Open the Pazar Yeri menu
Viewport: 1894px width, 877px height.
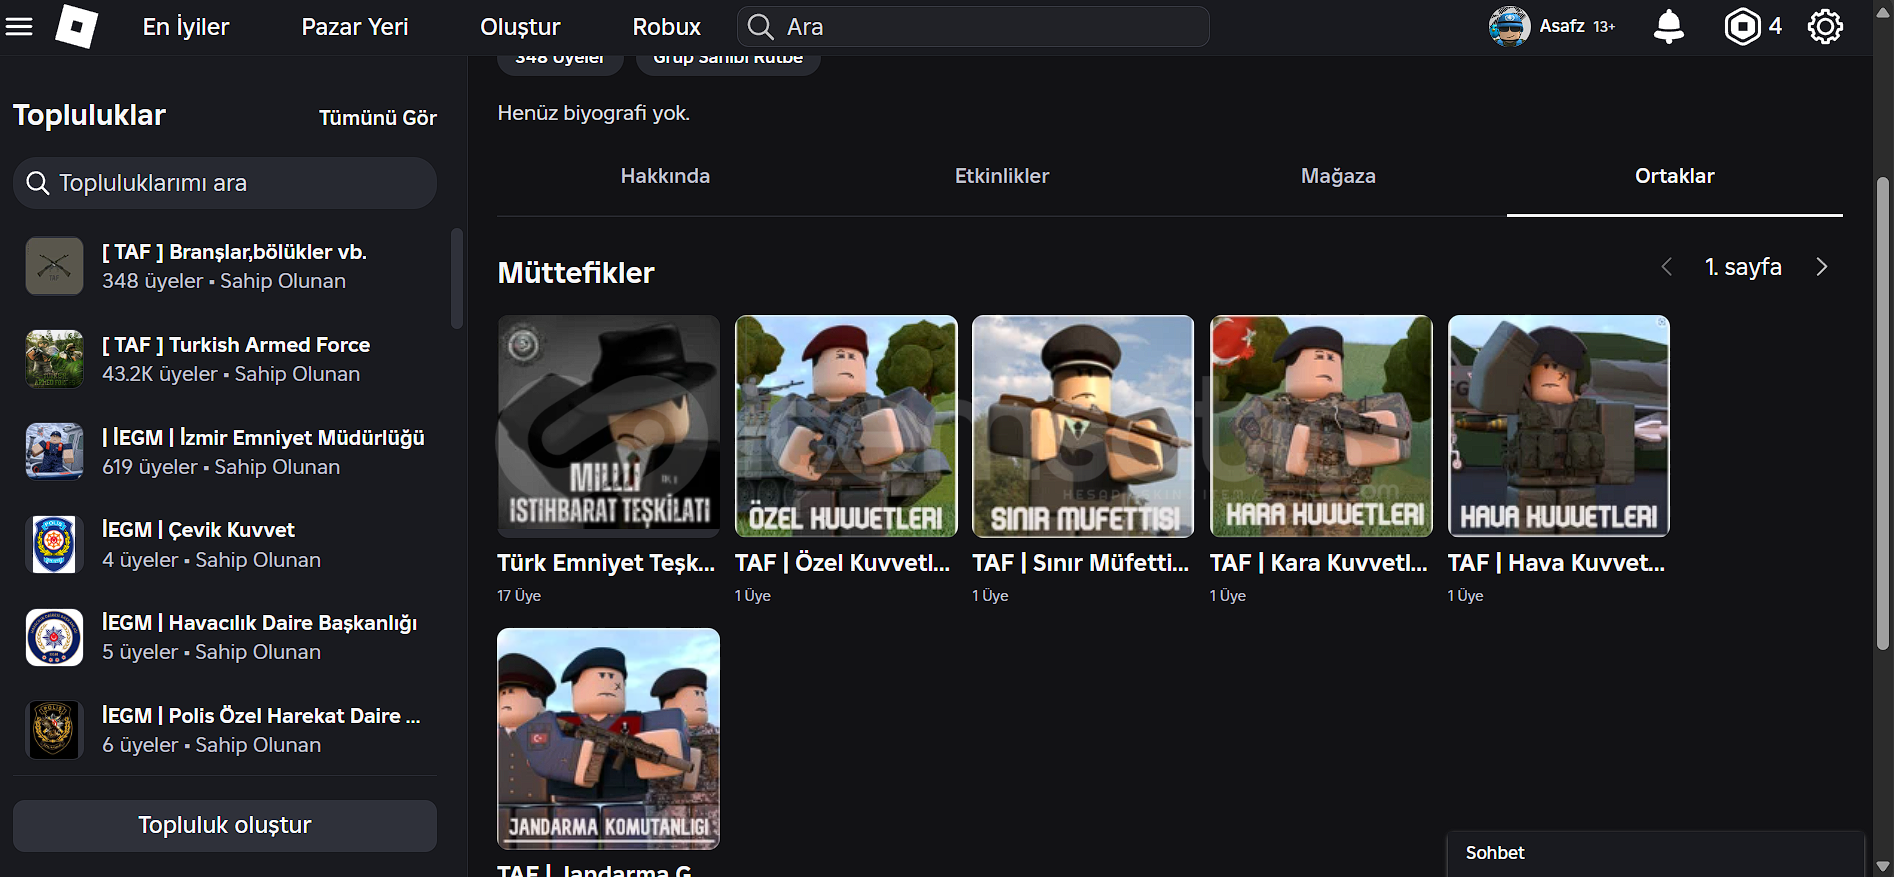coord(355,27)
